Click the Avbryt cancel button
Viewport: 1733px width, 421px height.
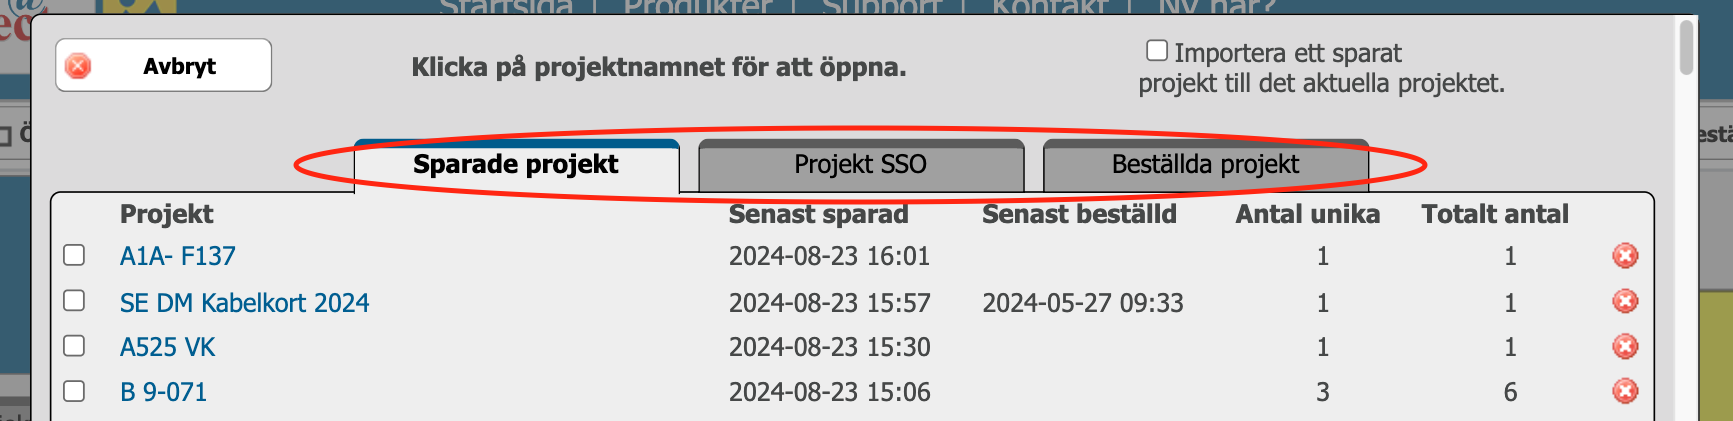pos(163,66)
